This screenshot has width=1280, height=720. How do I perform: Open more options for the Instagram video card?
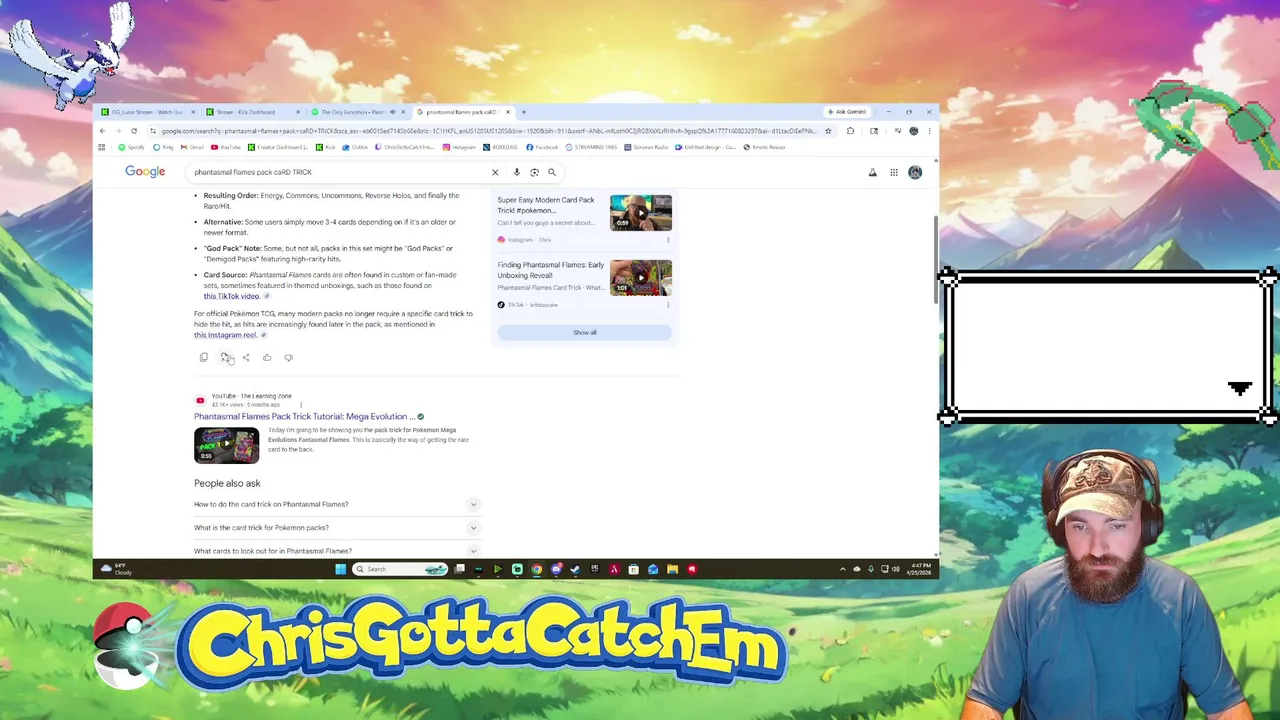668,240
